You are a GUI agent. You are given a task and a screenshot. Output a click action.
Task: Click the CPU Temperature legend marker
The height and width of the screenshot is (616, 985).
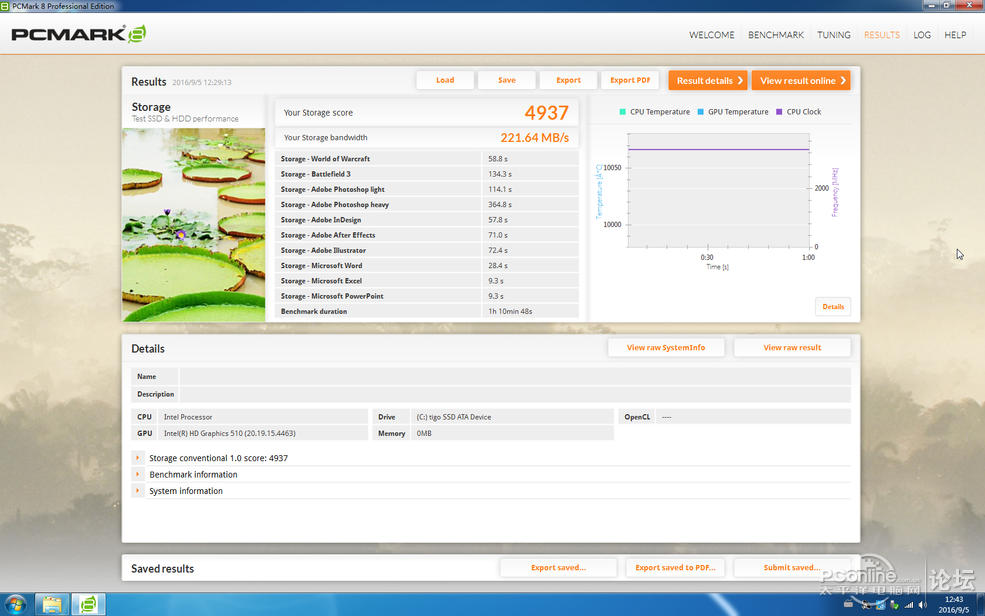point(623,112)
